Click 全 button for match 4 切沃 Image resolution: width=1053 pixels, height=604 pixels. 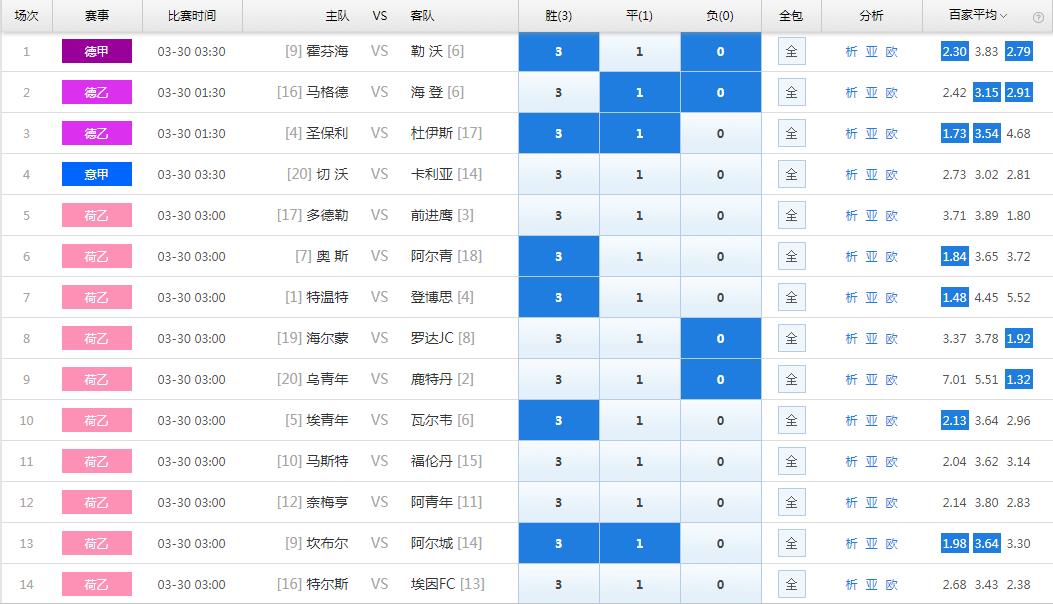point(792,175)
